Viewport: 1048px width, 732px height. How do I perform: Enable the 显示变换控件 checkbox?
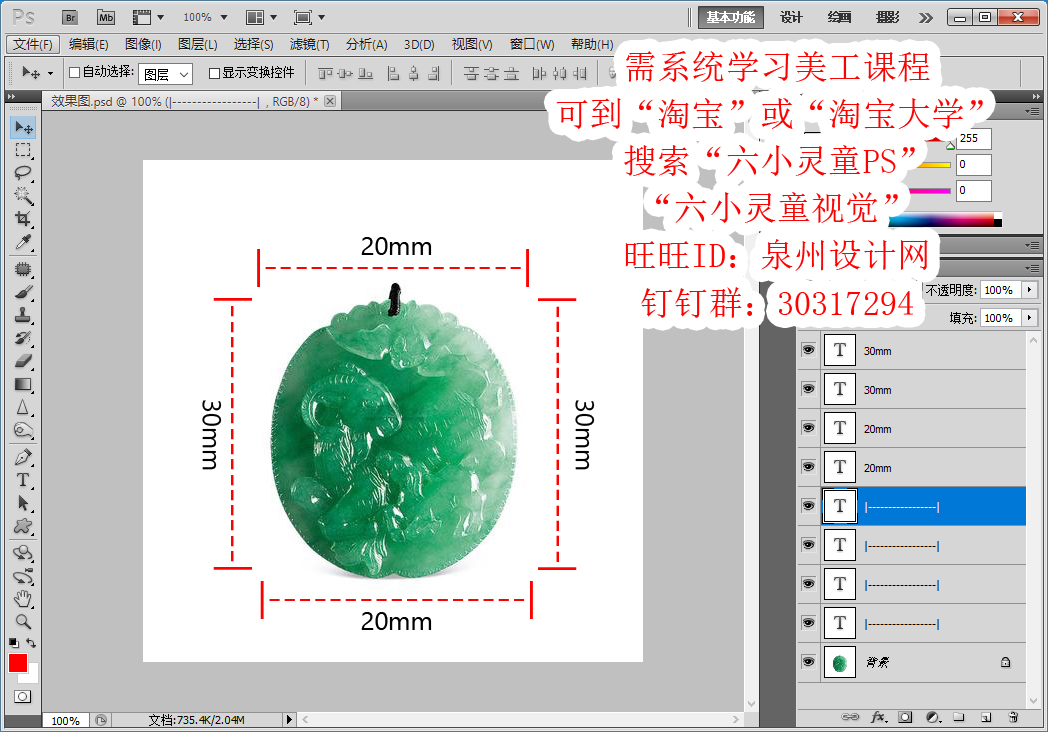point(216,72)
